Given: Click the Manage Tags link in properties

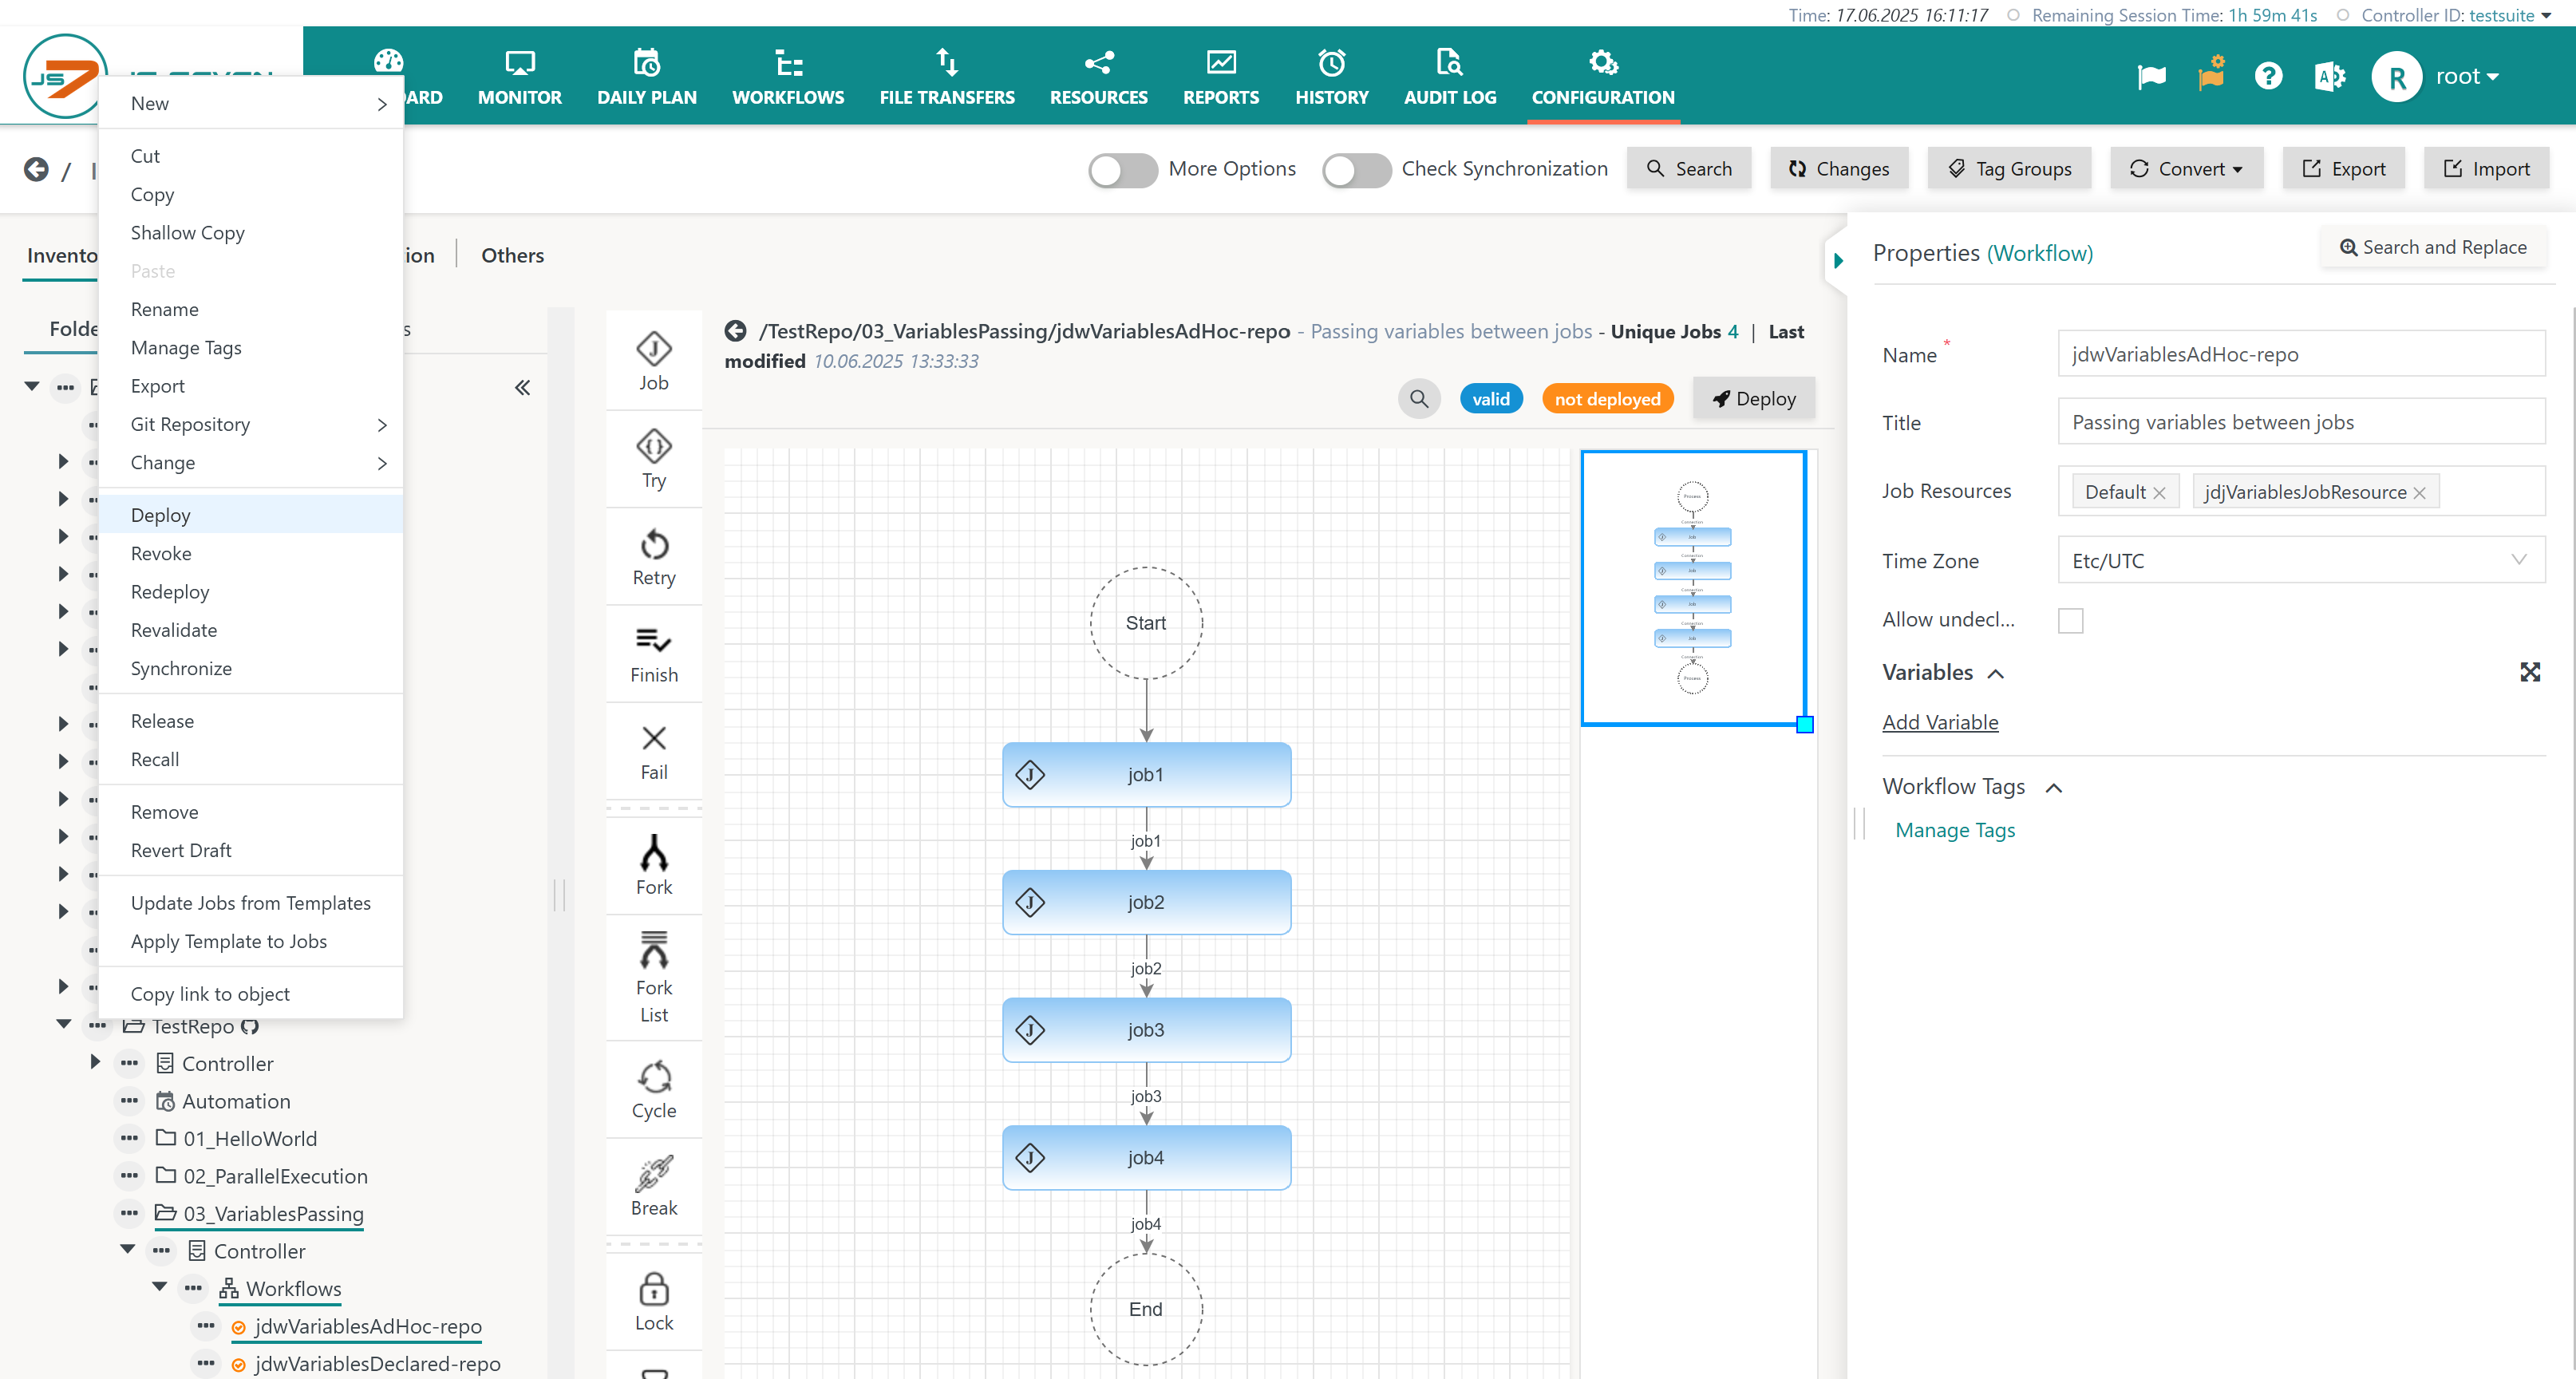Looking at the screenshot, I should [1954, 829].
